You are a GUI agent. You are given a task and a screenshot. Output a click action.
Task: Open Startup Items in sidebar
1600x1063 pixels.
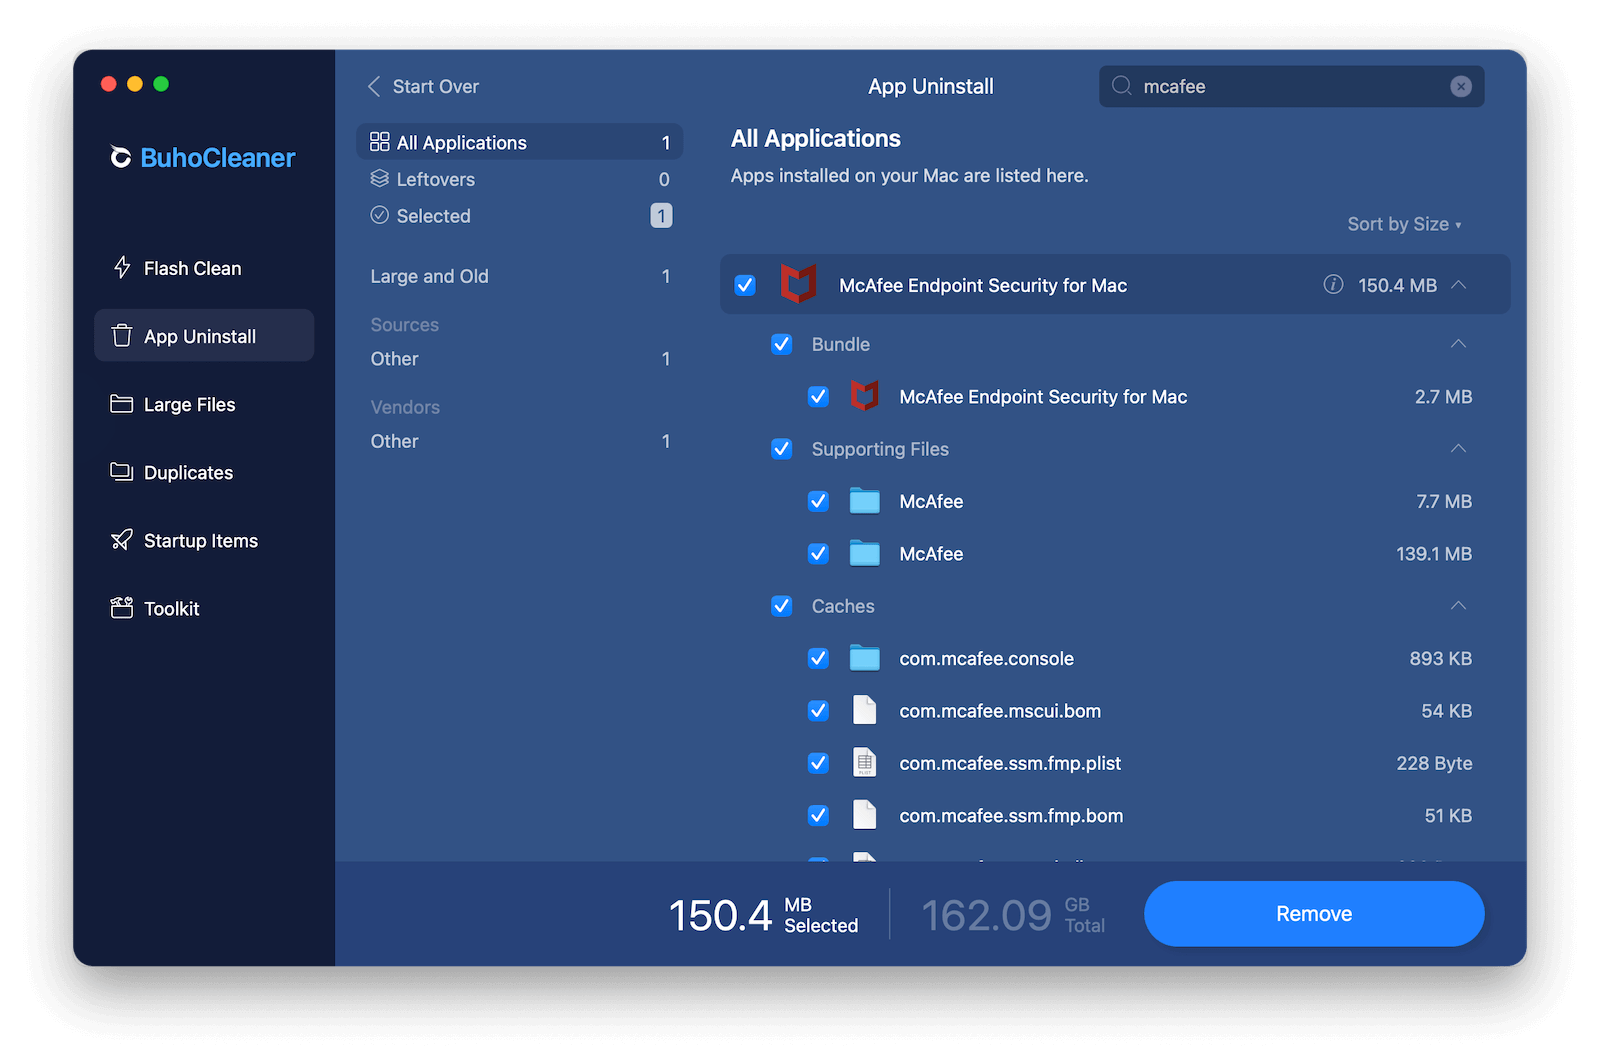[x=204, y=540]
